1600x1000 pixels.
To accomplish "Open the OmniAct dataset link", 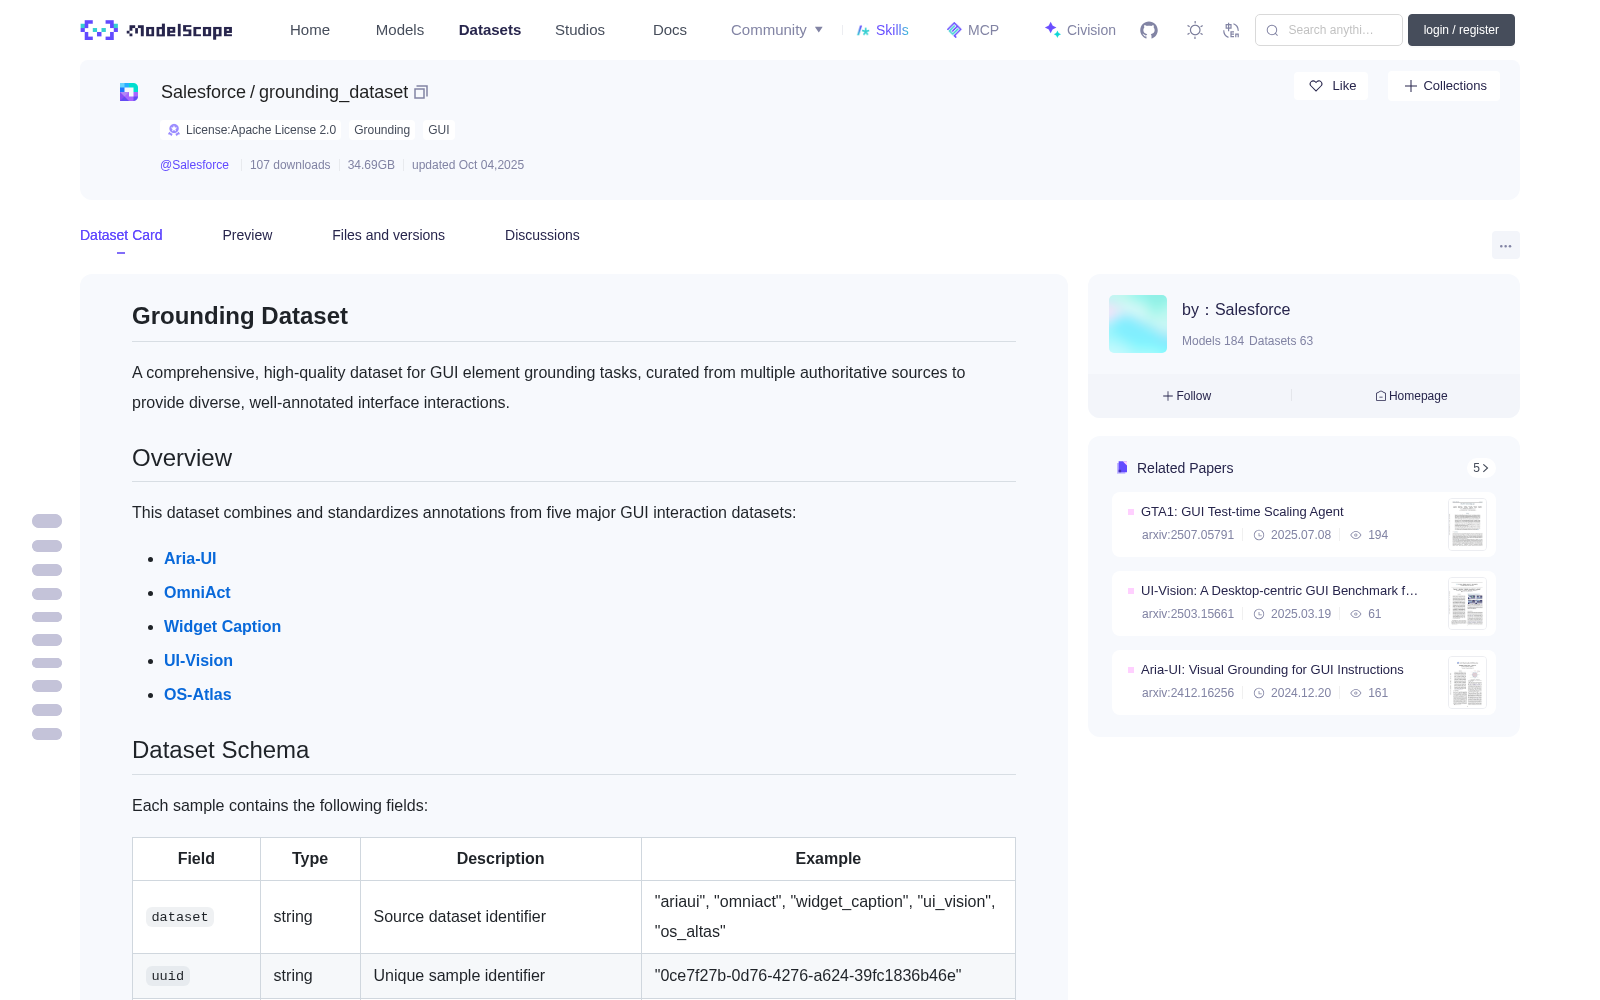I will [197, 592].
